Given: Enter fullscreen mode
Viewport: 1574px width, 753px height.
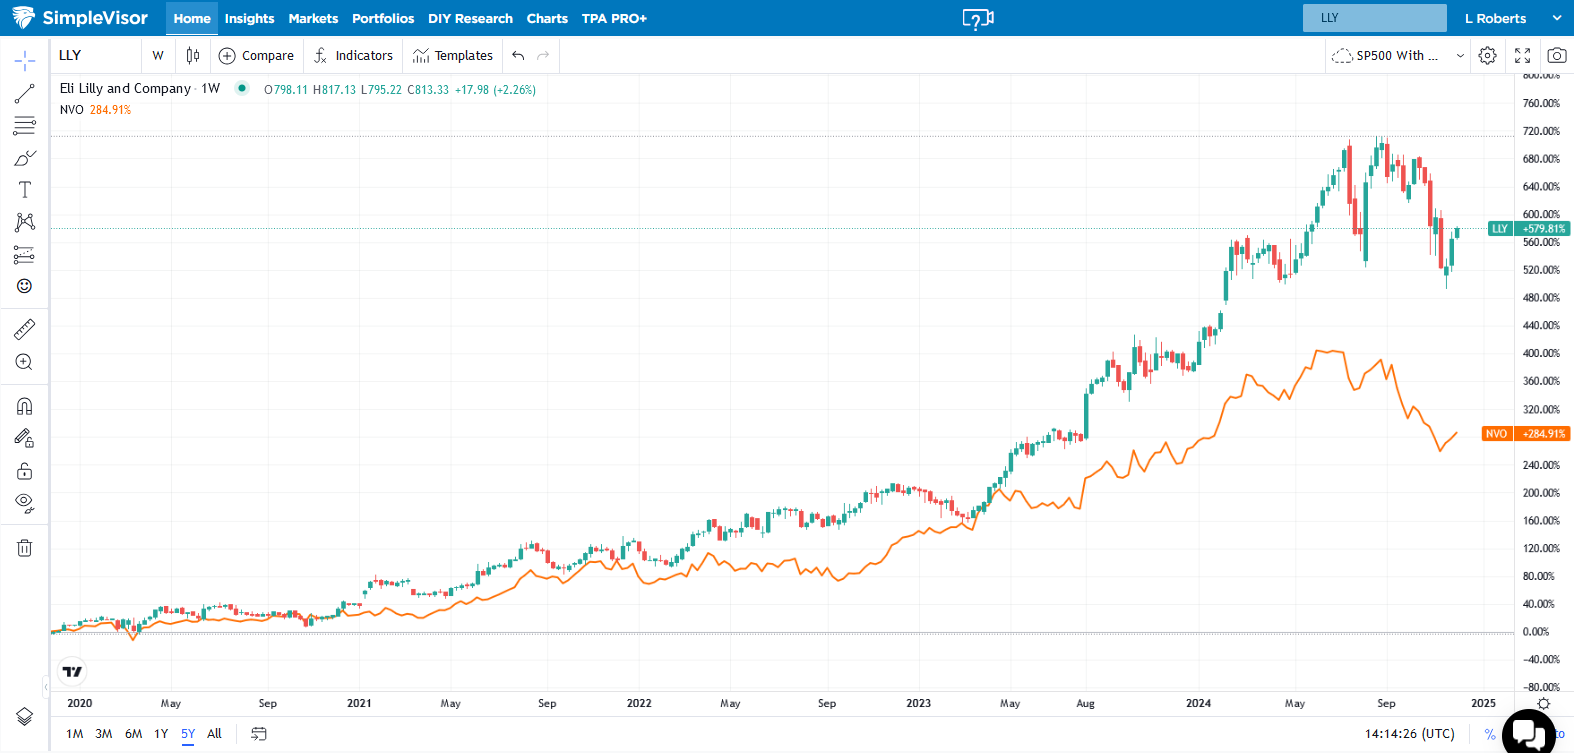Looking at the screenshot, I should pyautogui.click(x=1523, y=55).
